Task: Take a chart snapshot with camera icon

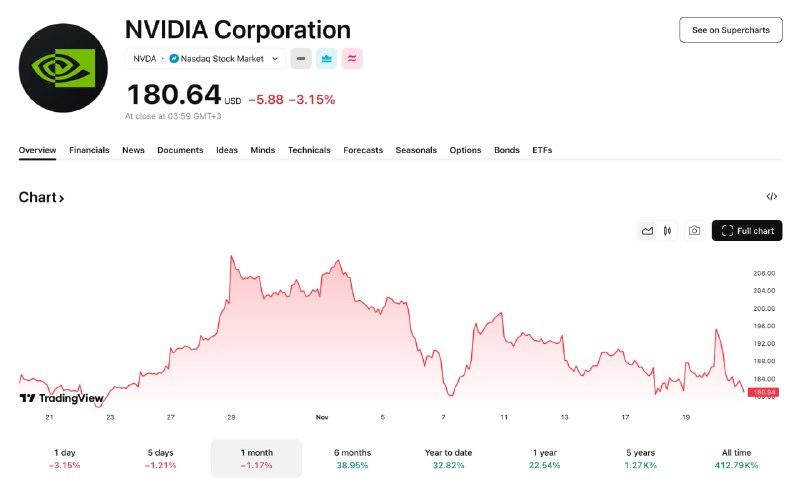Action: 694,231
